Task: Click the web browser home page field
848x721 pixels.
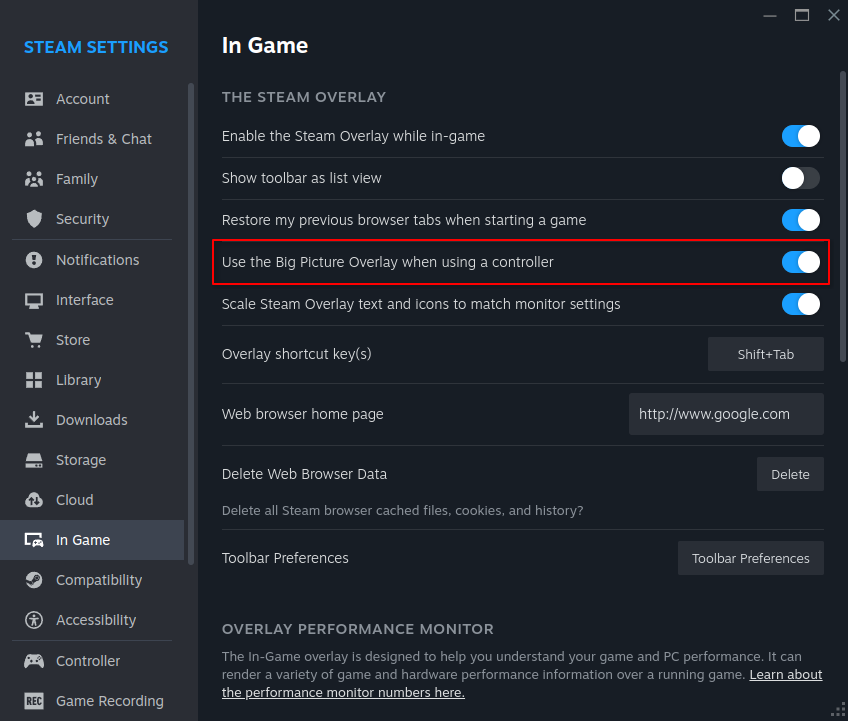Action: [726, 414]
